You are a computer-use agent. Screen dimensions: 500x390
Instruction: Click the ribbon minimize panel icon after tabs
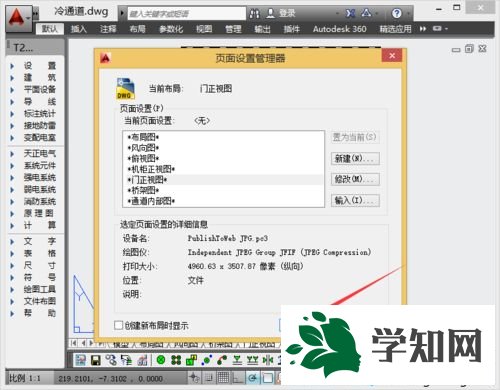coord(437,29)
